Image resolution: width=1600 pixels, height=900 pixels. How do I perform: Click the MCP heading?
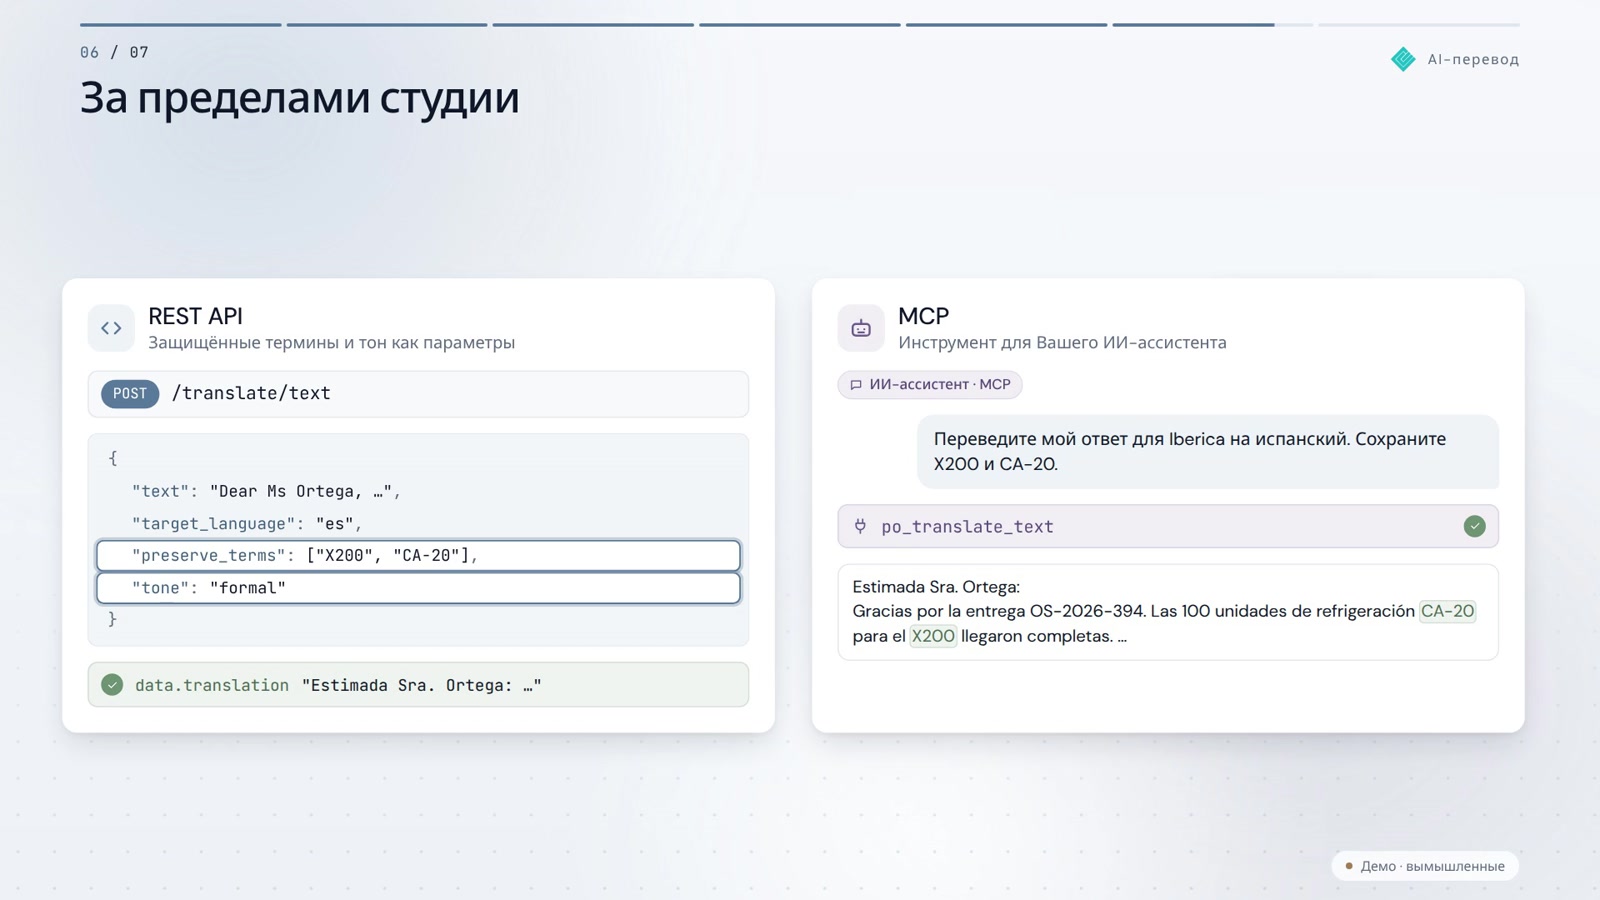tap(923, 316)
